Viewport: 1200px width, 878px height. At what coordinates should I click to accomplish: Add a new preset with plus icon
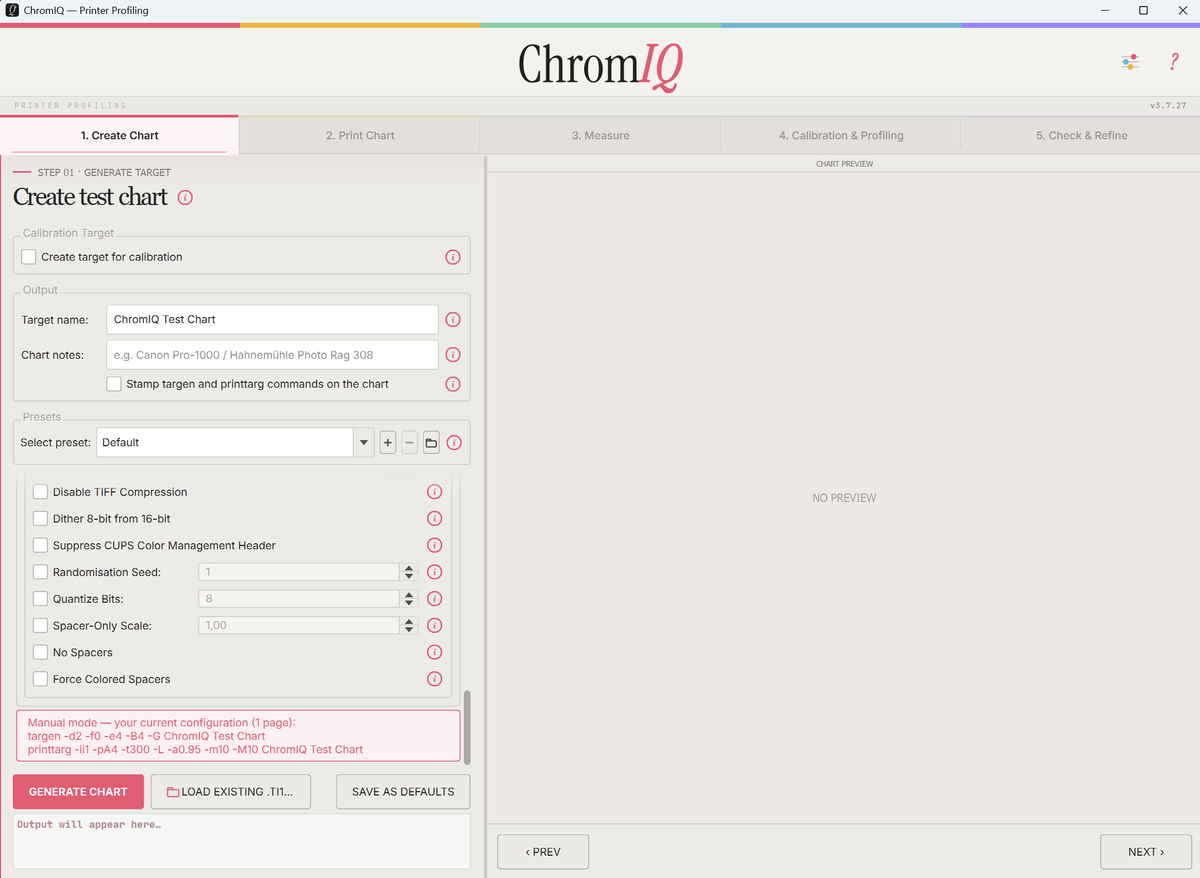388,442
